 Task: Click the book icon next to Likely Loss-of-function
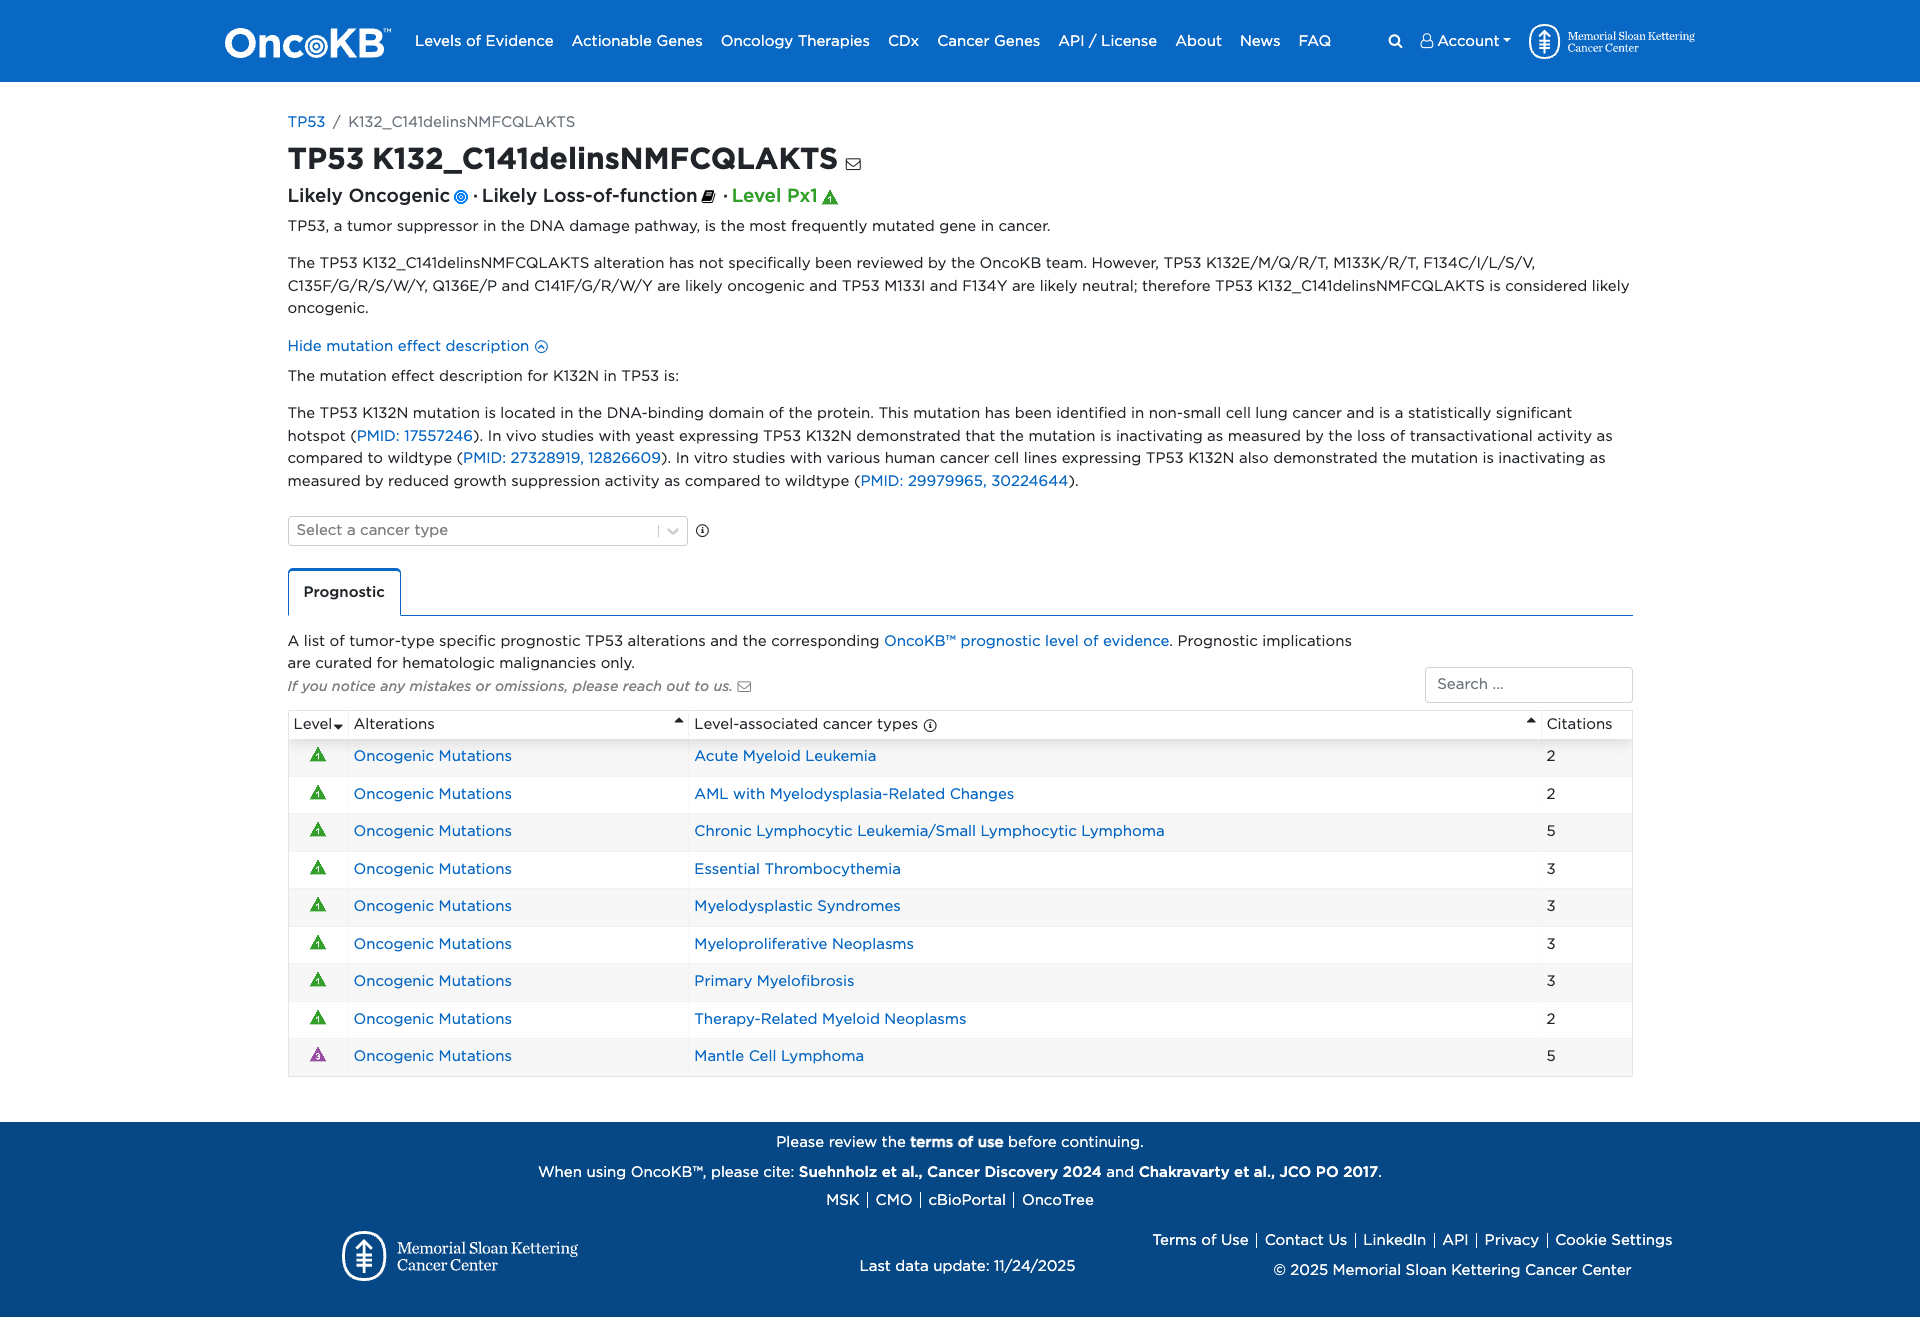[x=708, y=197]
